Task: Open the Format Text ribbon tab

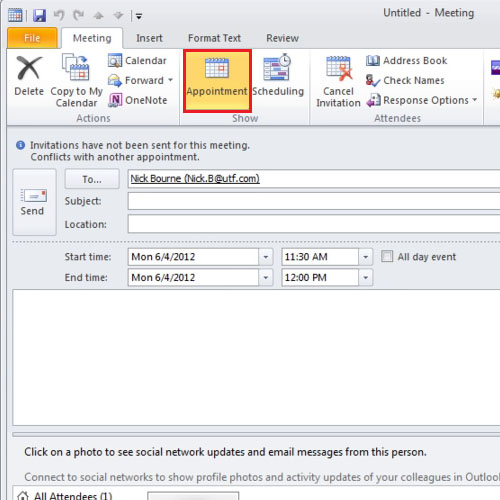Action: pos(214,38)
